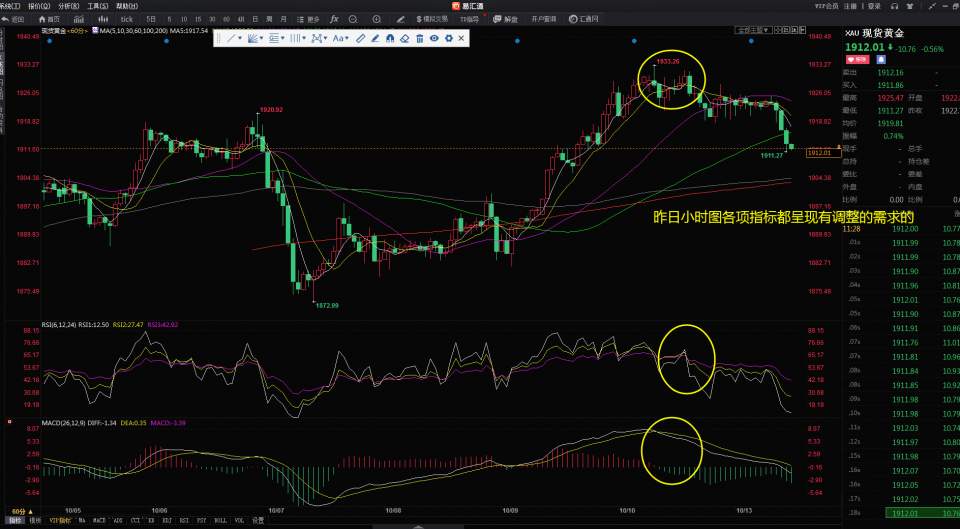Select VOL indicator tab
The width and height of the screenshot is (960, 529).
[x=239, y=520]
